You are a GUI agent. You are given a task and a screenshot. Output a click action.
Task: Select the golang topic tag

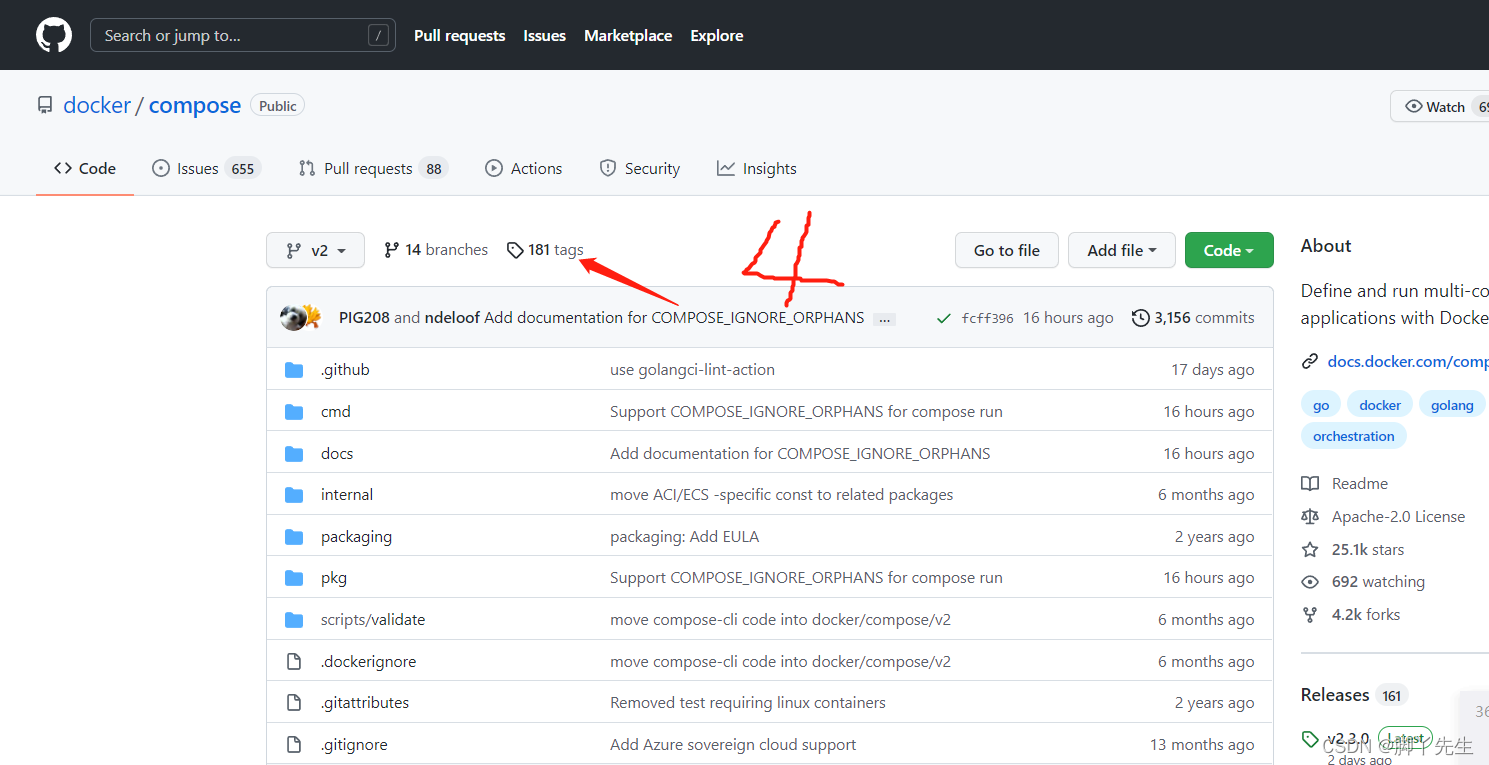(1452, 405)
